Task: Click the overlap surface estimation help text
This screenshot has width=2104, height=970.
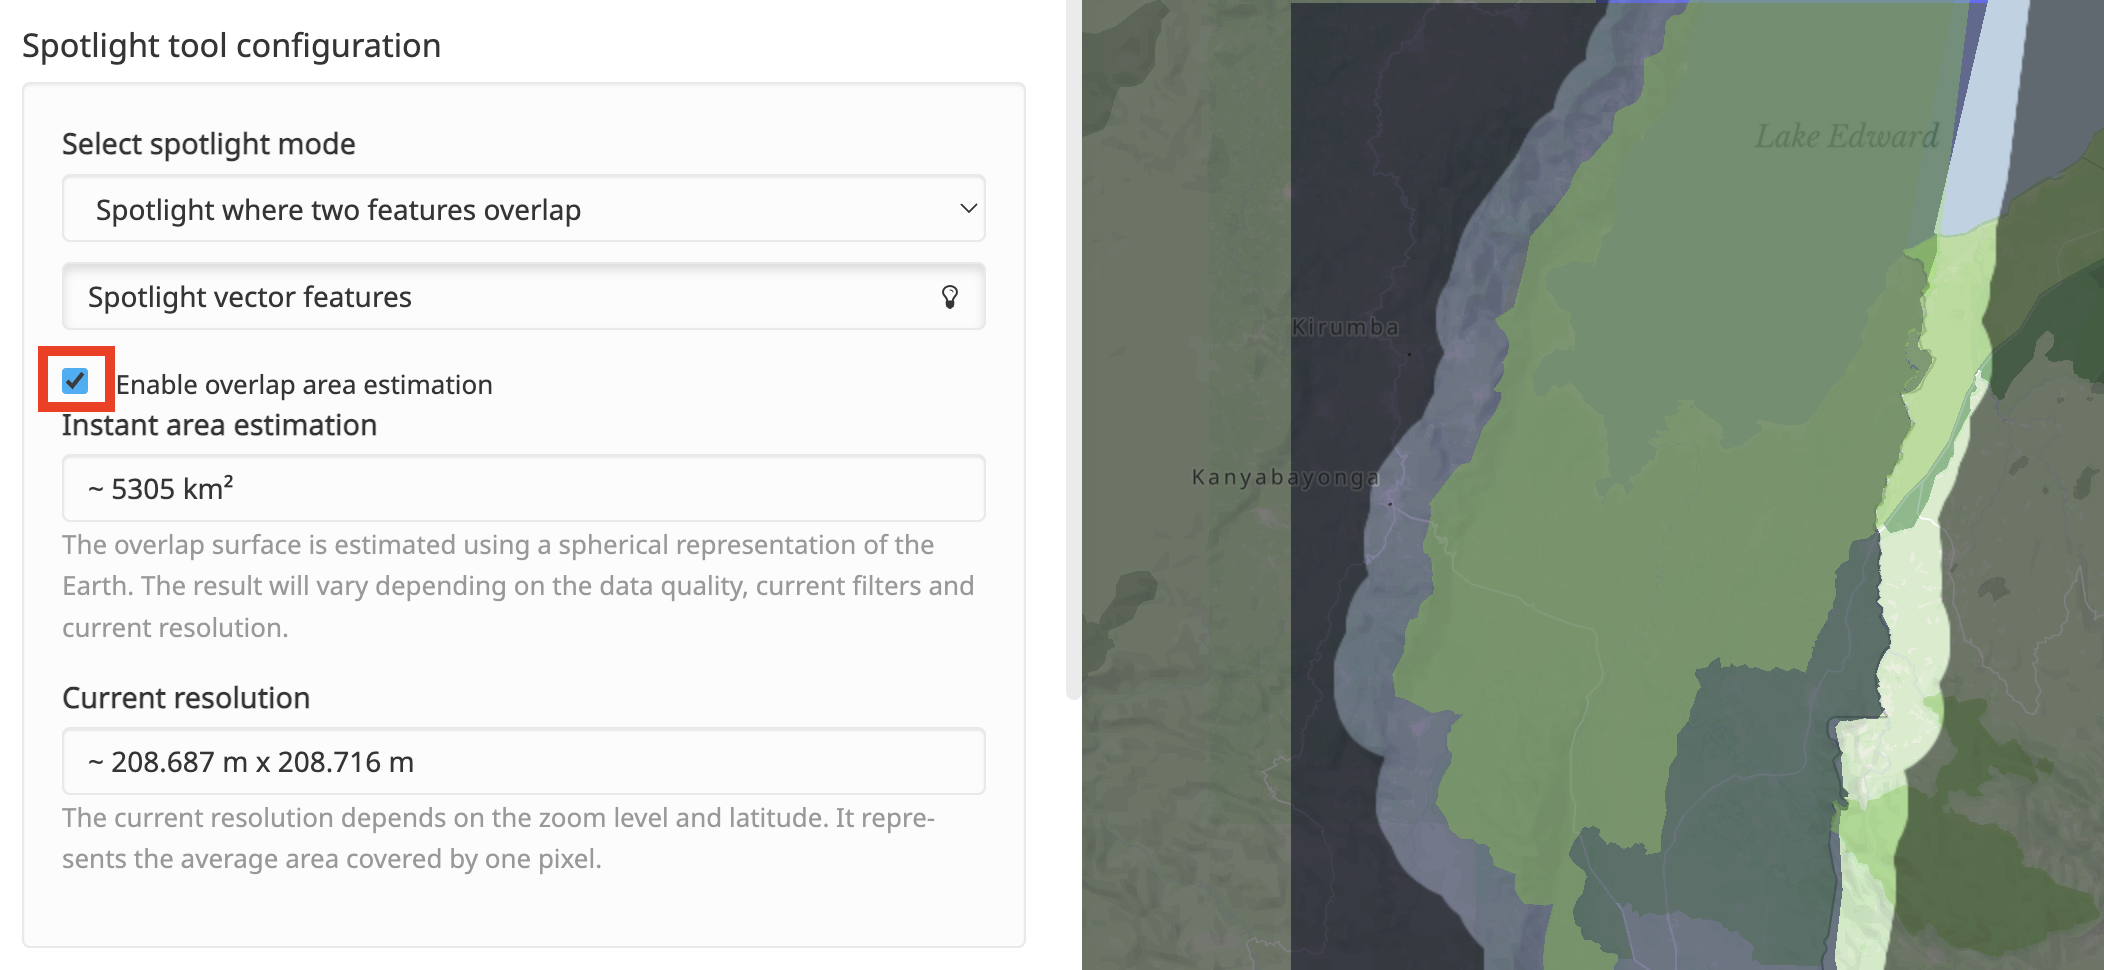Action: pyautogui.click(x=518, y=586)
